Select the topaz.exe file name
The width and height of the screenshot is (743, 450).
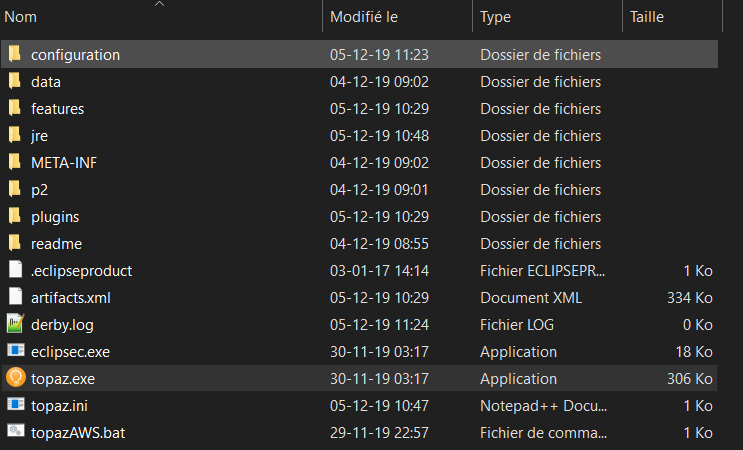tap(63, 379)
